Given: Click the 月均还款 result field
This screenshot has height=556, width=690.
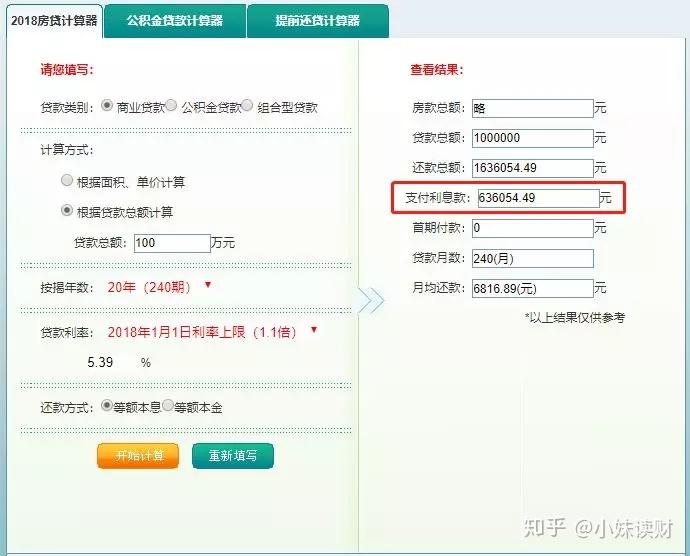Looking at the screenshot, I should [530, 288].
